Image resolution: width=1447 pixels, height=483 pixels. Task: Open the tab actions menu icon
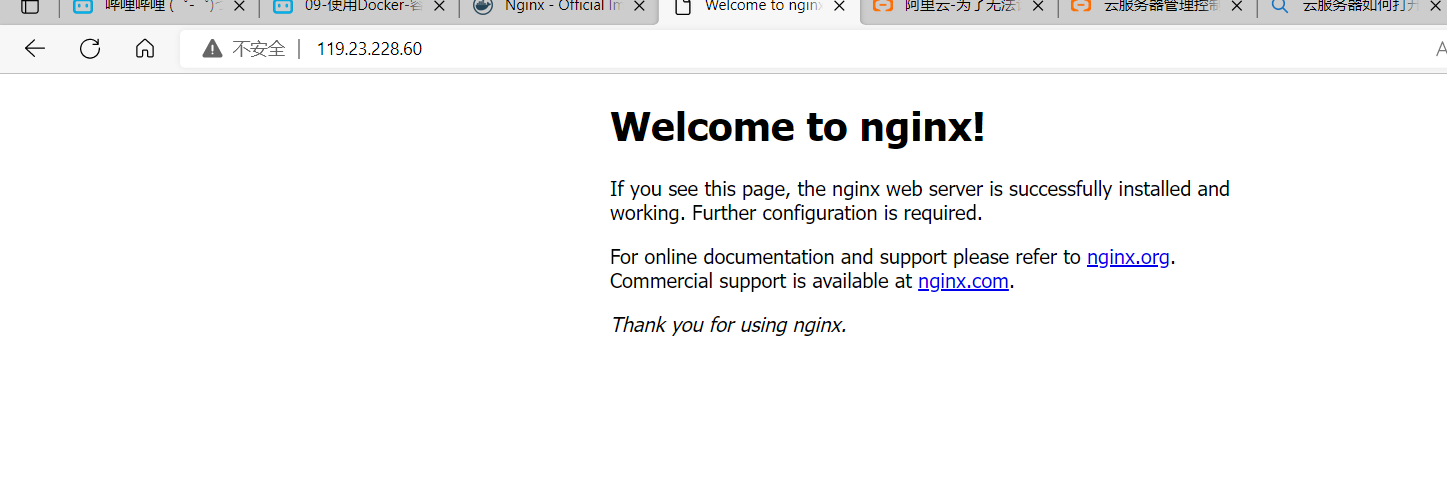30,7
